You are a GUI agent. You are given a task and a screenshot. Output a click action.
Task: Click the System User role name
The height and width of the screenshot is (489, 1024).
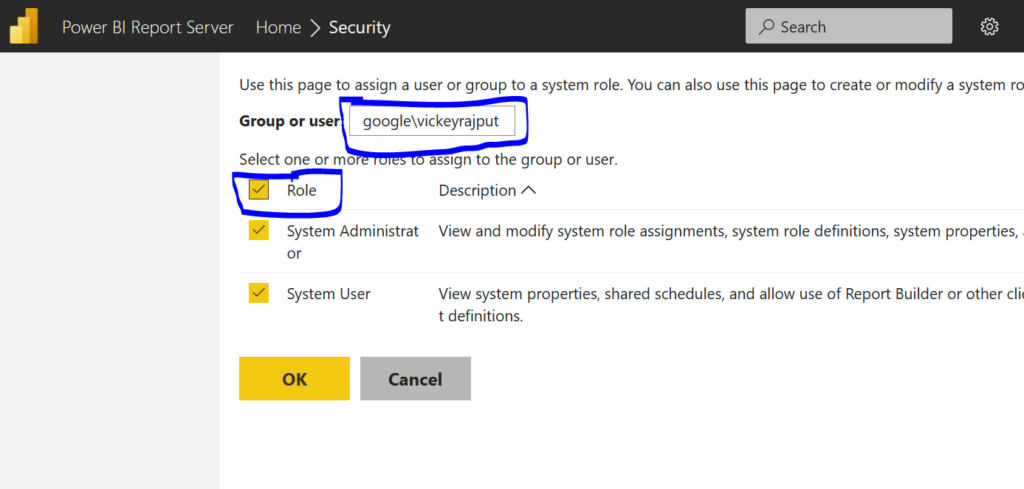328,294
